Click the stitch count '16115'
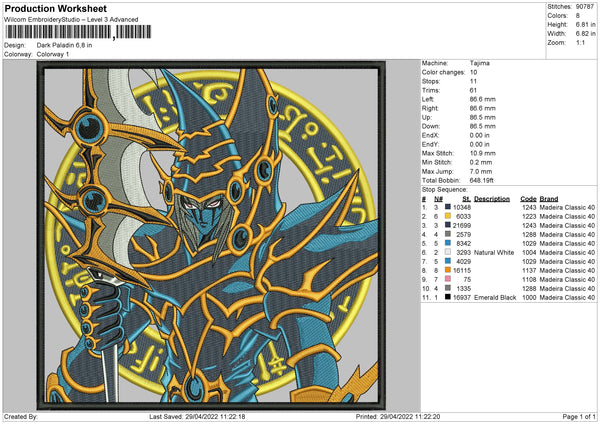Image resolution: width=600 pixels, height=424 pixels. pos(462,270)
